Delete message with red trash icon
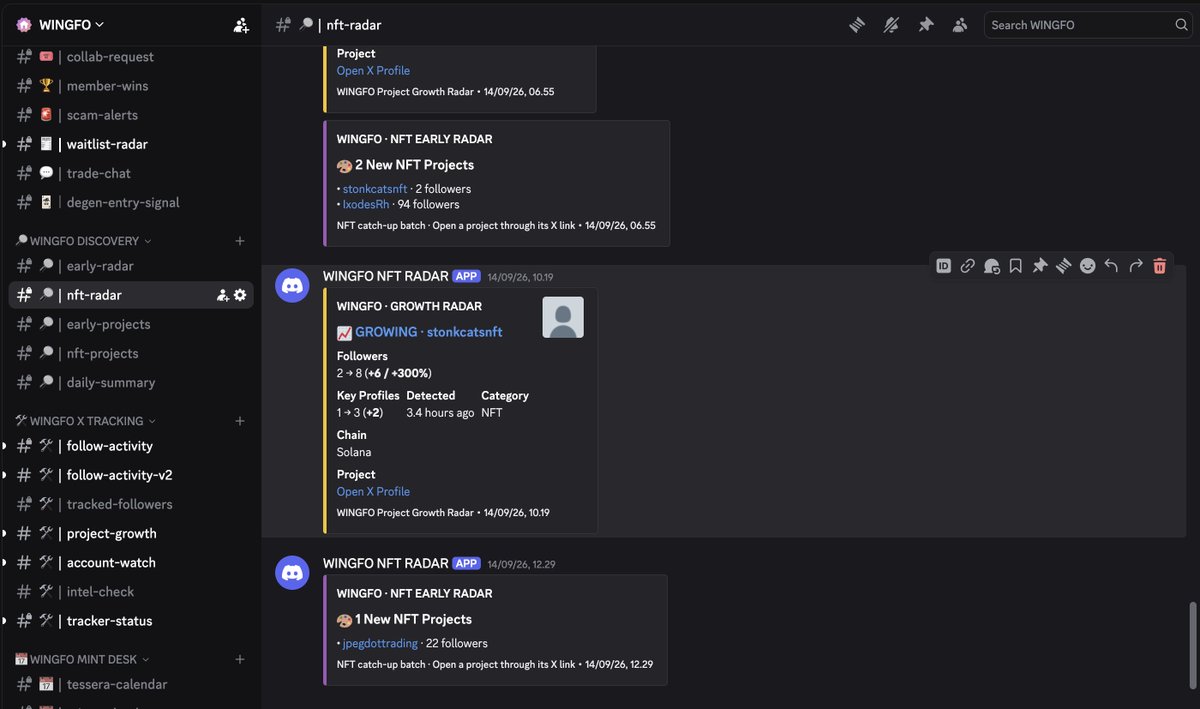 pyautogui.click(x=1159, y=266)
